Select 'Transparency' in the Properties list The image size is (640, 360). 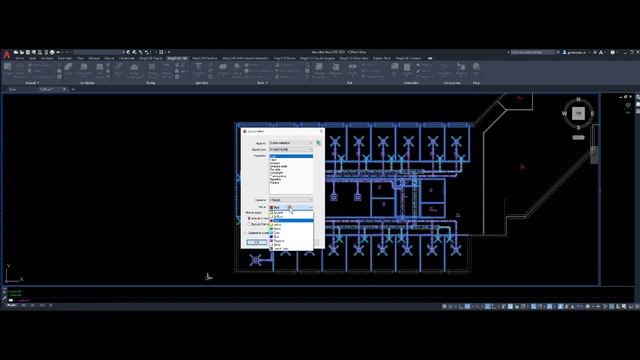291,176
